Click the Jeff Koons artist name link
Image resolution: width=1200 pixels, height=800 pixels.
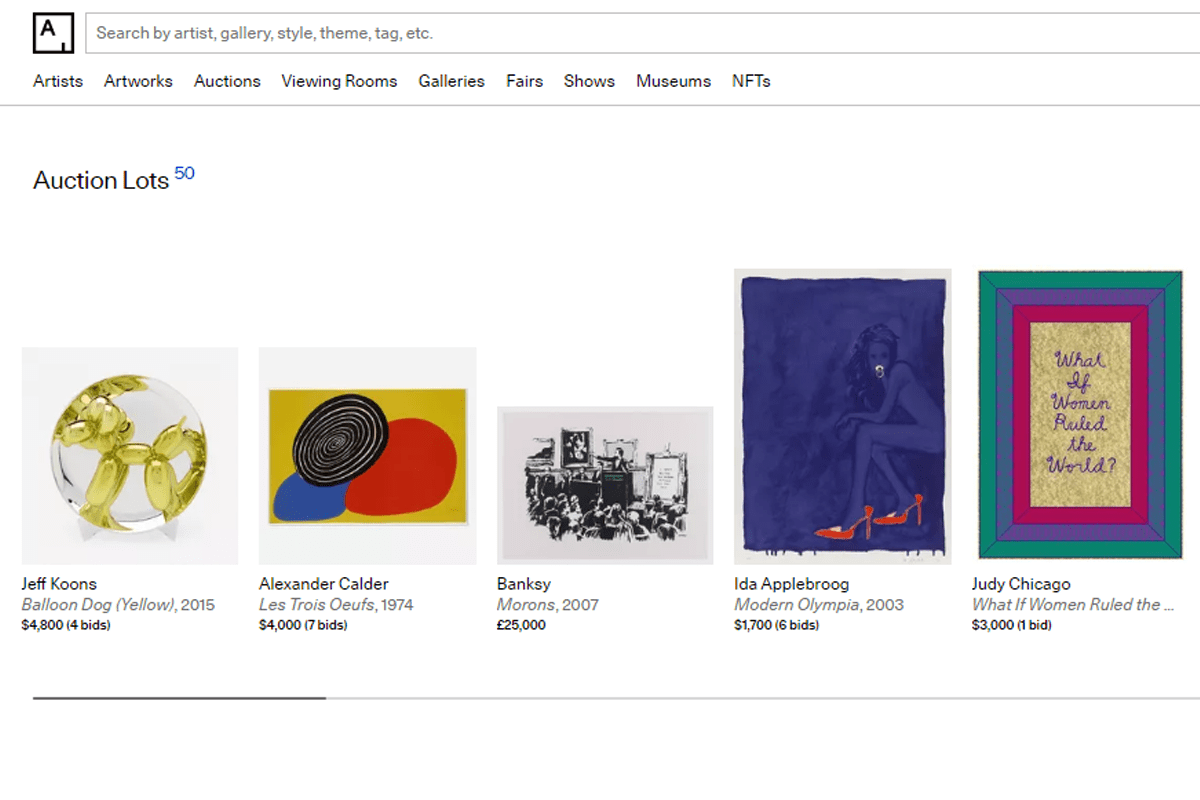[x=59, y=584]
